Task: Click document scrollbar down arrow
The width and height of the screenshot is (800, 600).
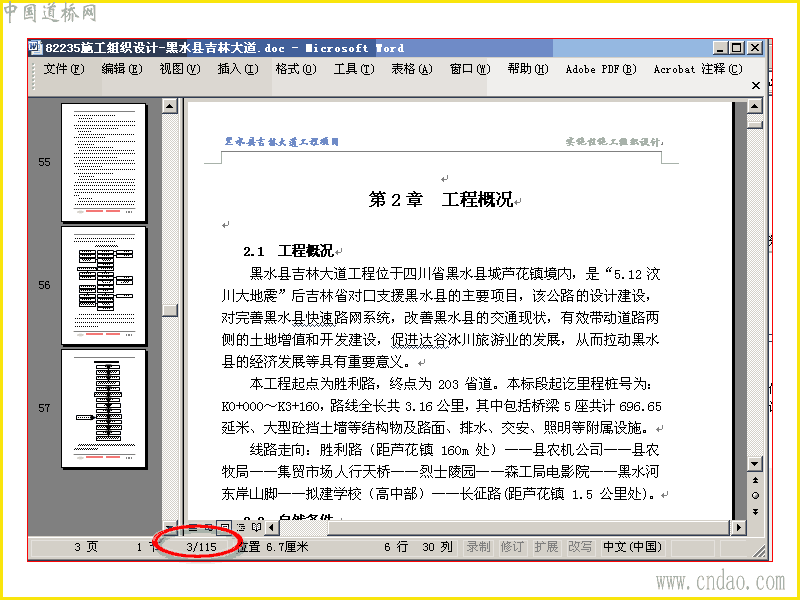Action: 755,464
